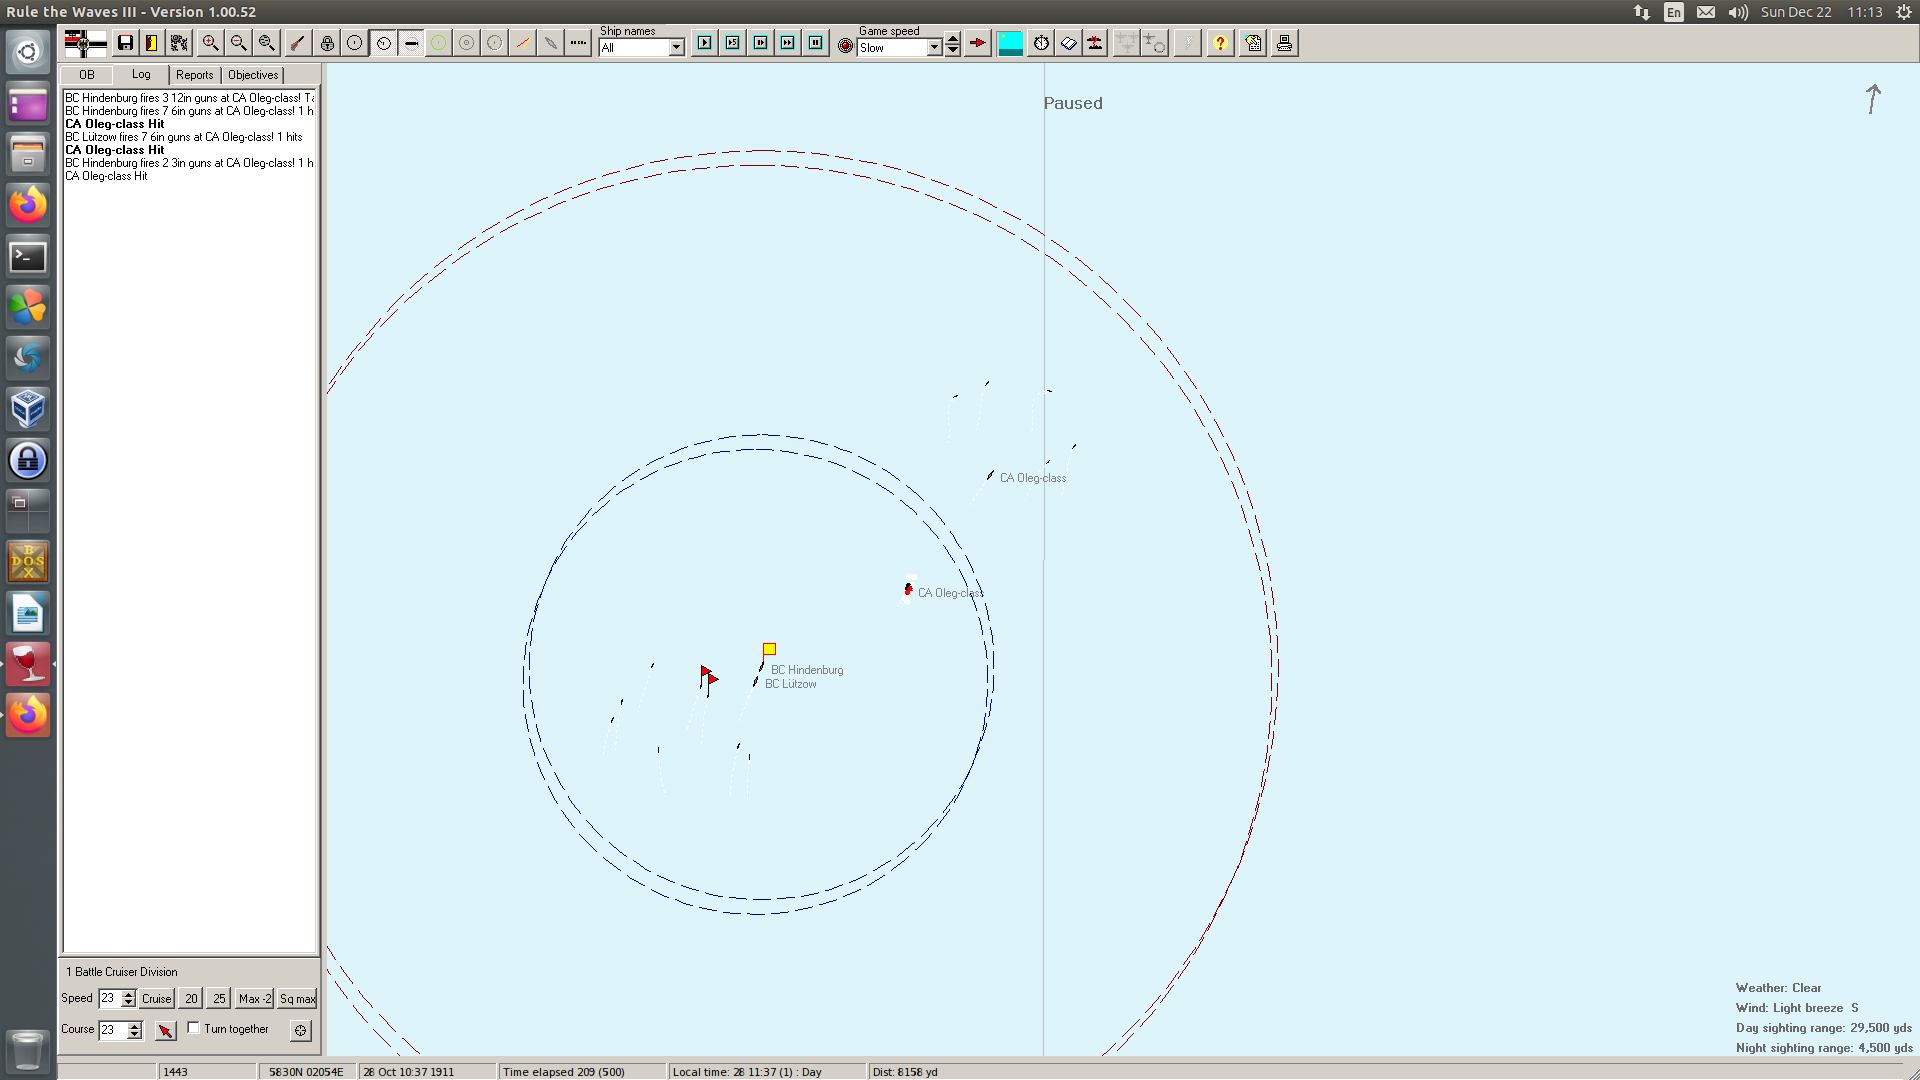The image size is (1920, 1080).
Task: Save the game with the floppy disk icon
Action: pyautogui.click(x=125, y=43)
